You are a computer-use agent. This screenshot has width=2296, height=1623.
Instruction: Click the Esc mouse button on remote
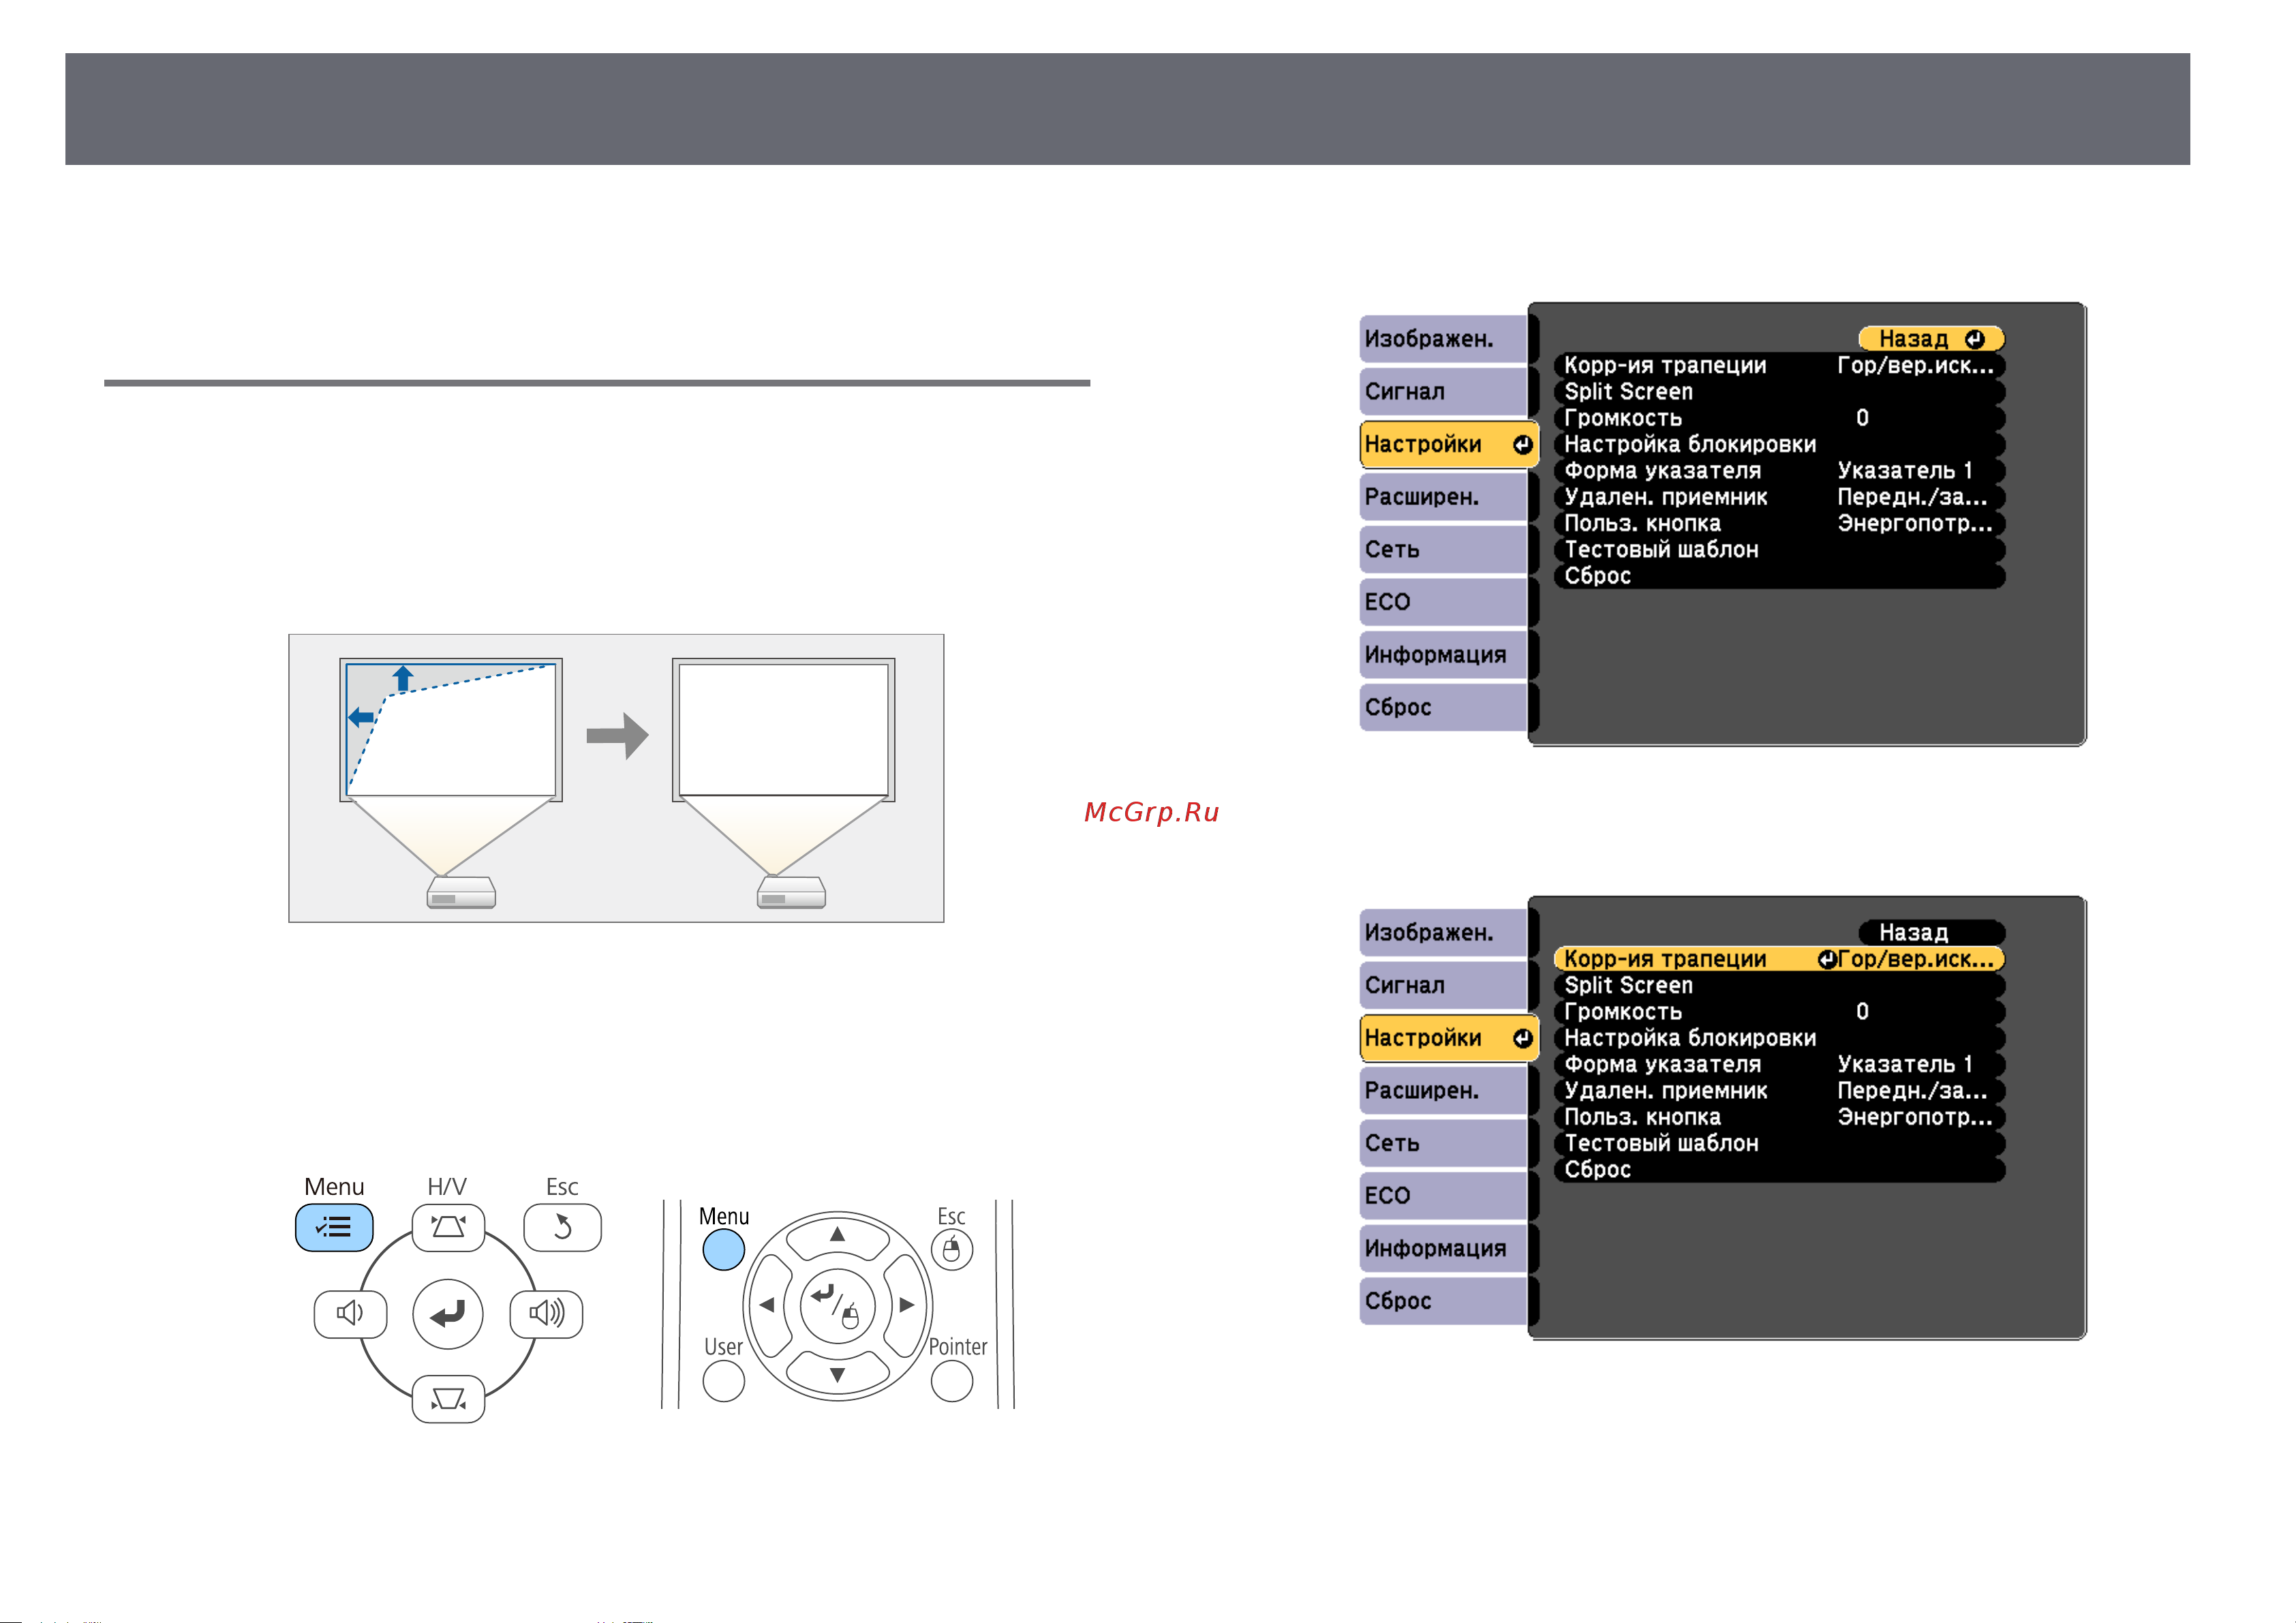click(x=951, y=1250)
